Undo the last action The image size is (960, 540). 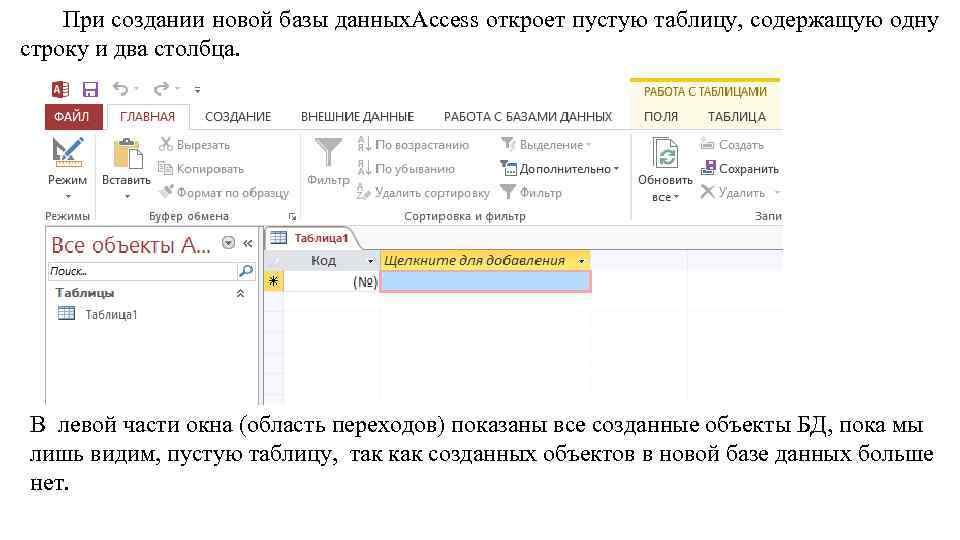point(121,89)
